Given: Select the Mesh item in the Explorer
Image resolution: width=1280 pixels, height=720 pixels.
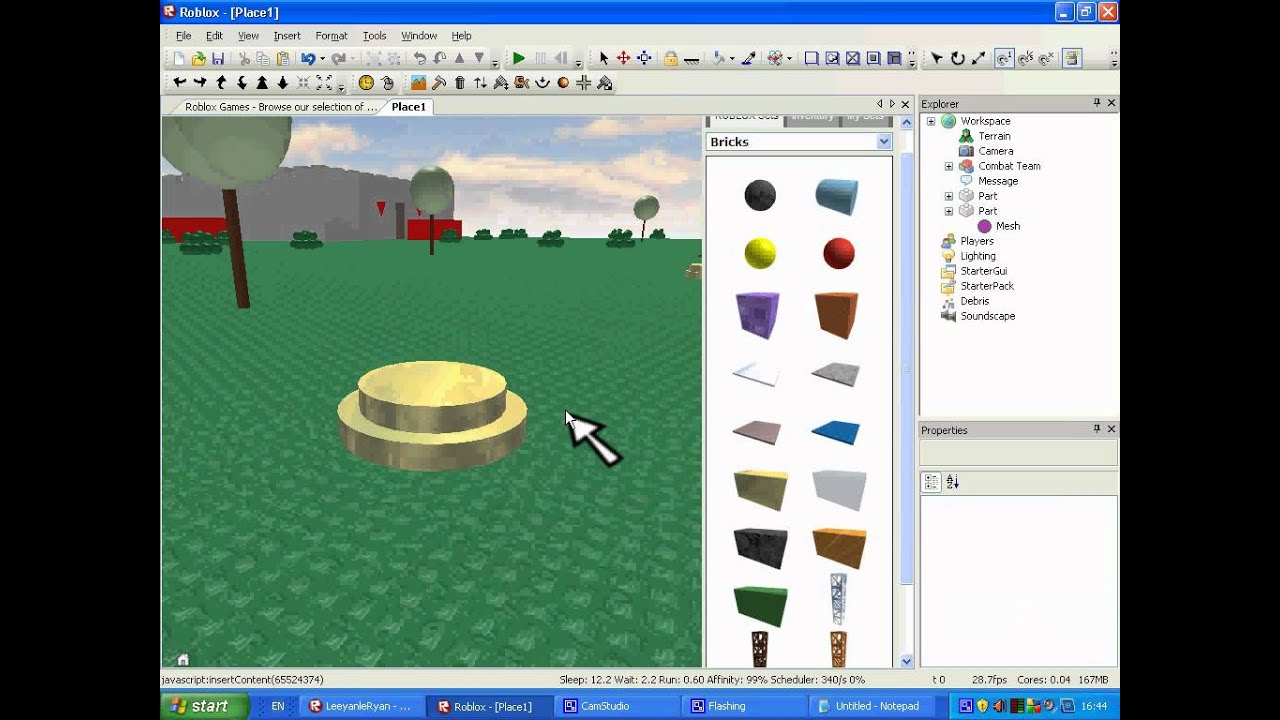Looking at the screenshot, I should [x=1008, y=226].
